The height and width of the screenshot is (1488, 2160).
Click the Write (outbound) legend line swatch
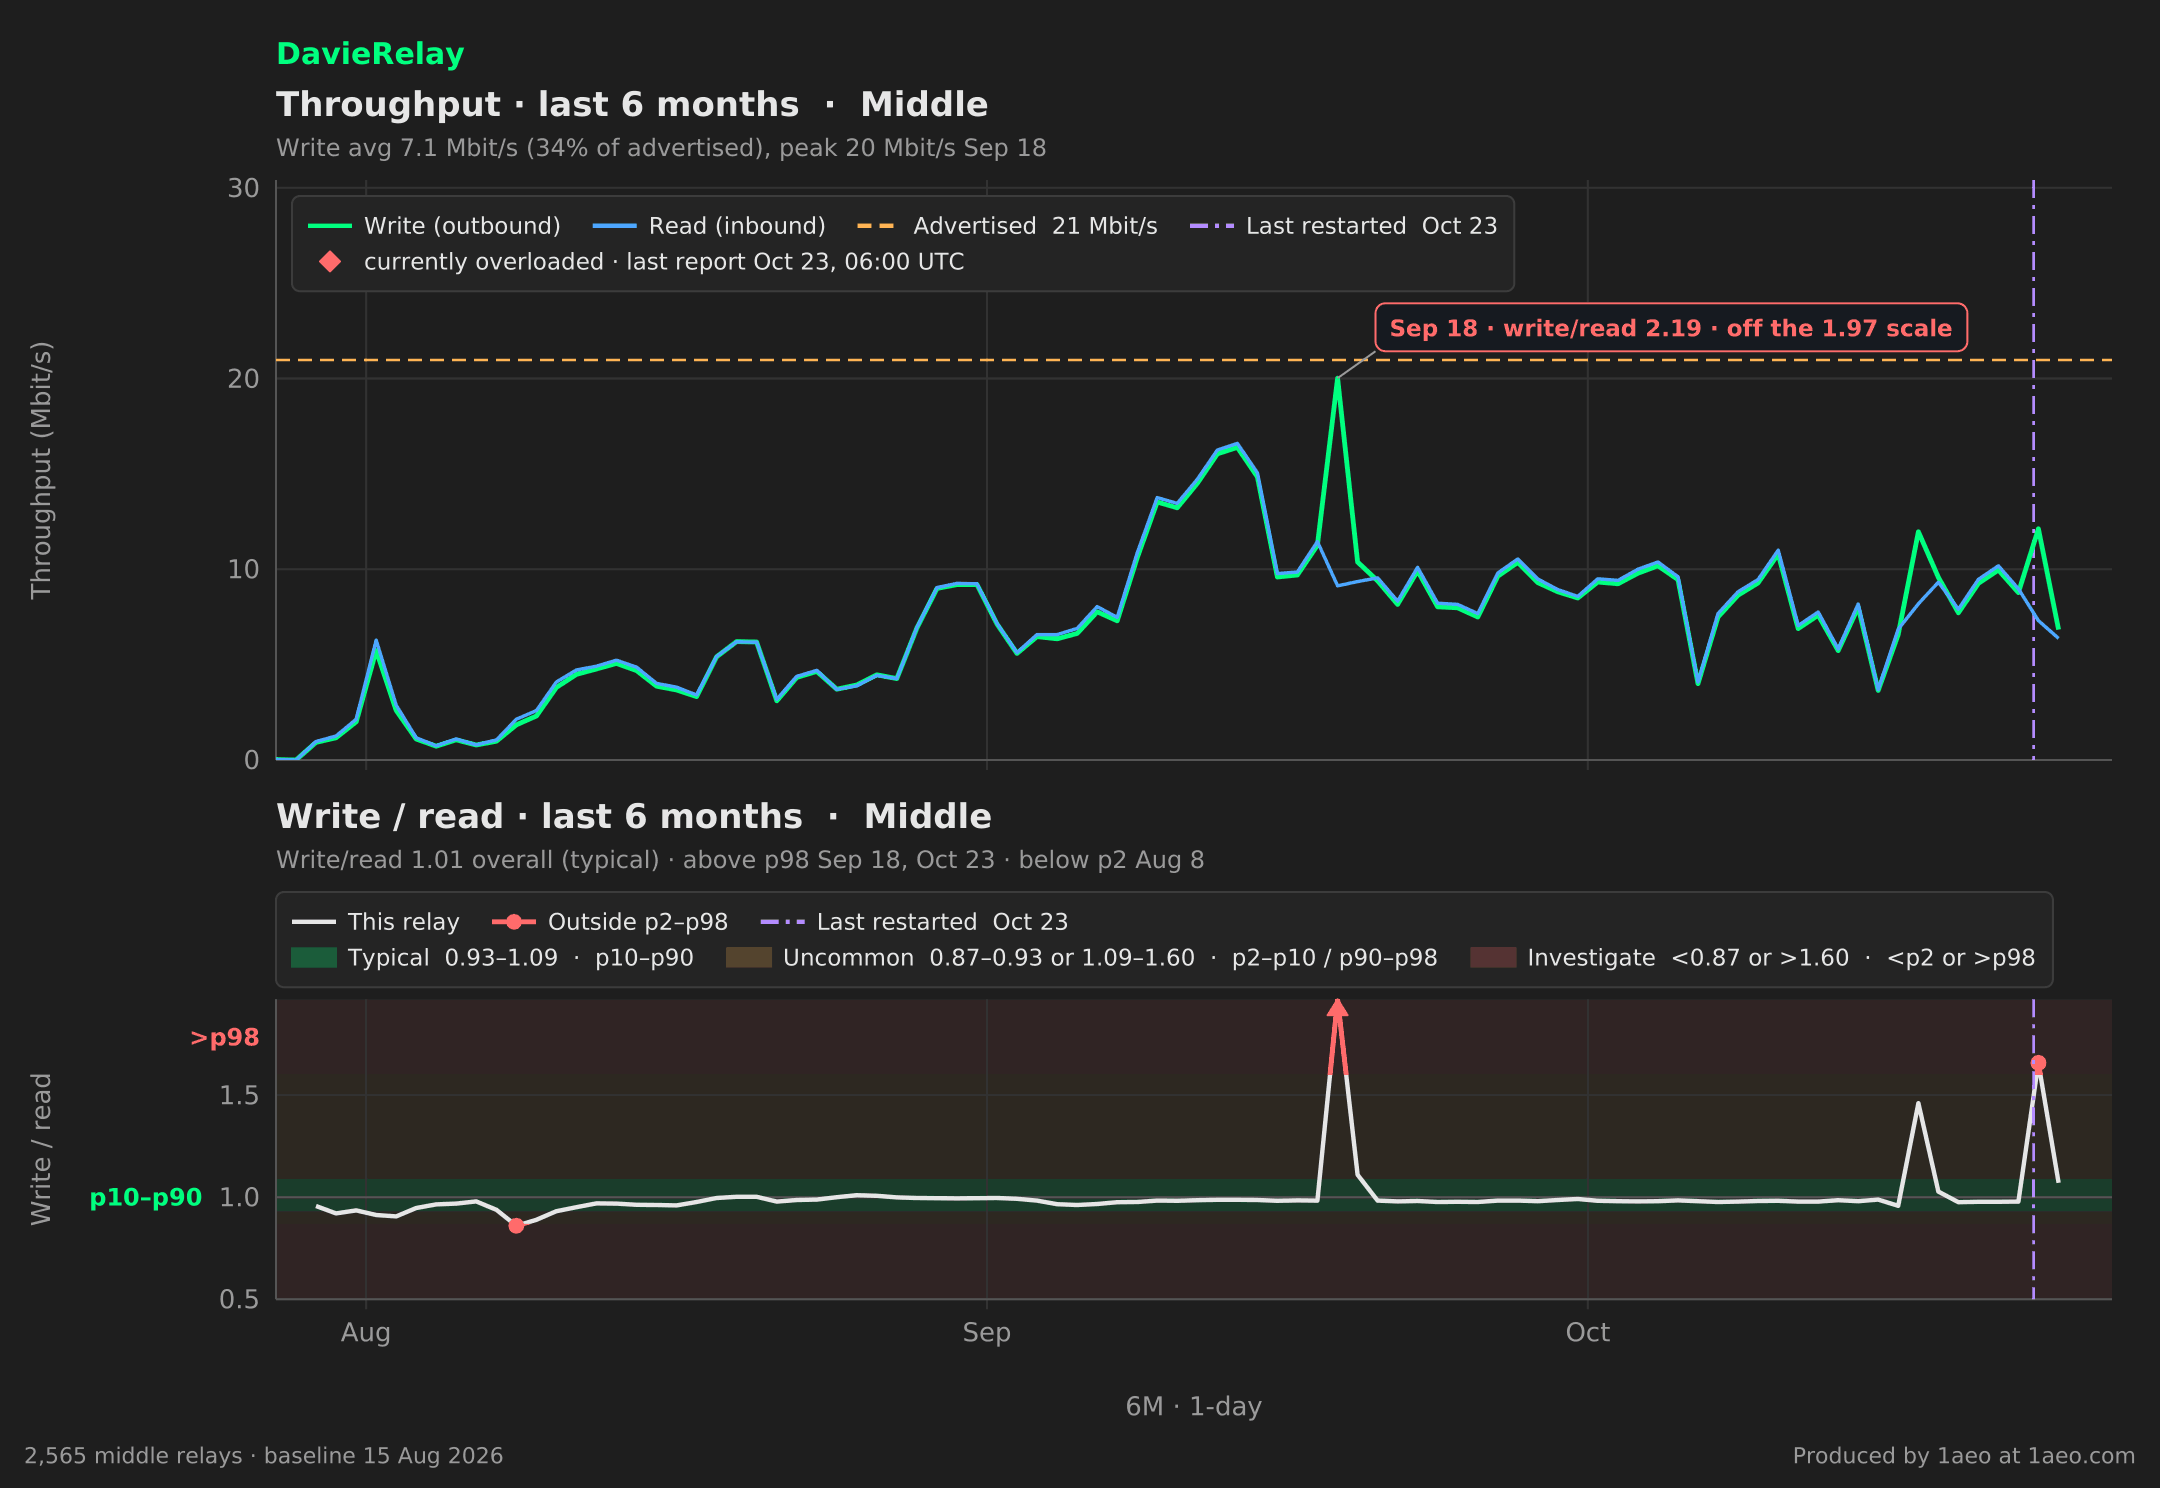(x=330, y=226)
